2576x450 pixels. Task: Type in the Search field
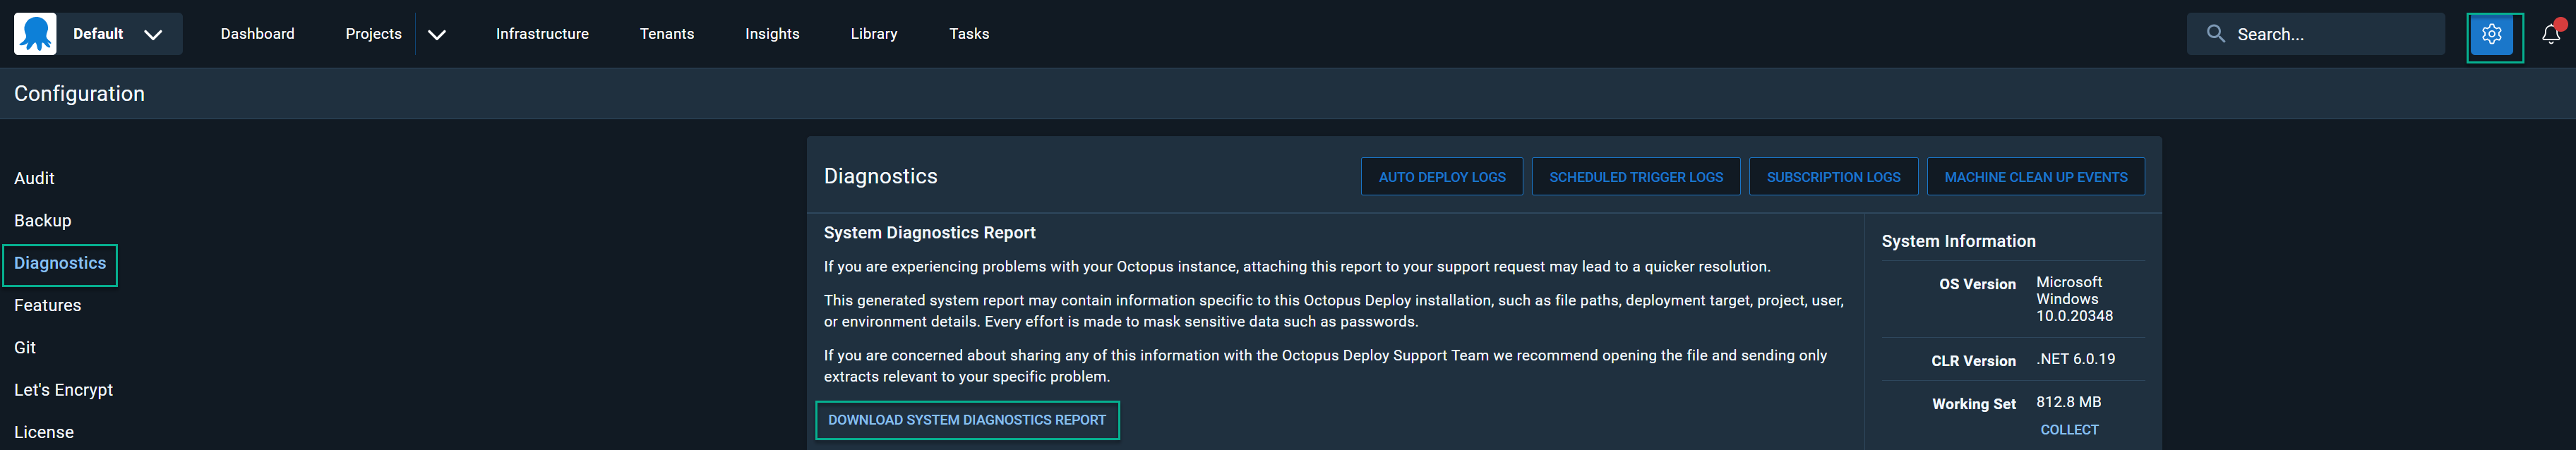[2330, 35]
